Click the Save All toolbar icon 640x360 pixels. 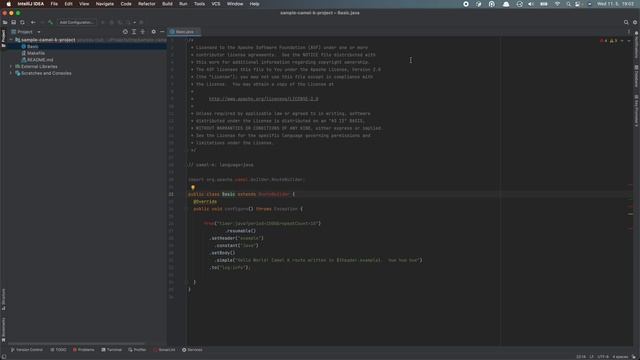[13, 22]
